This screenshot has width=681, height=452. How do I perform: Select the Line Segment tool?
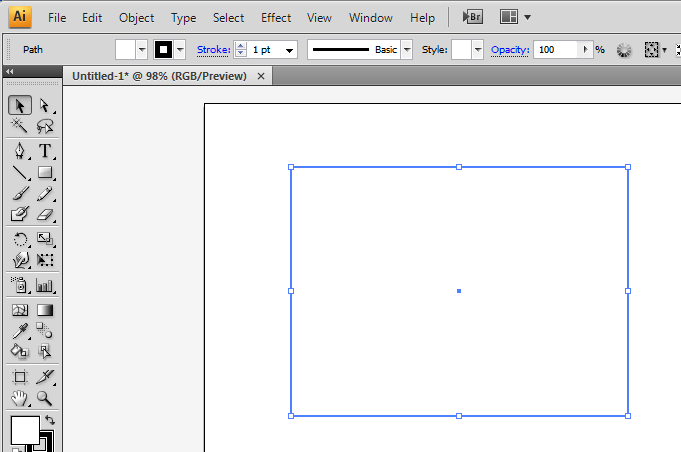click(x=20, y=172)
